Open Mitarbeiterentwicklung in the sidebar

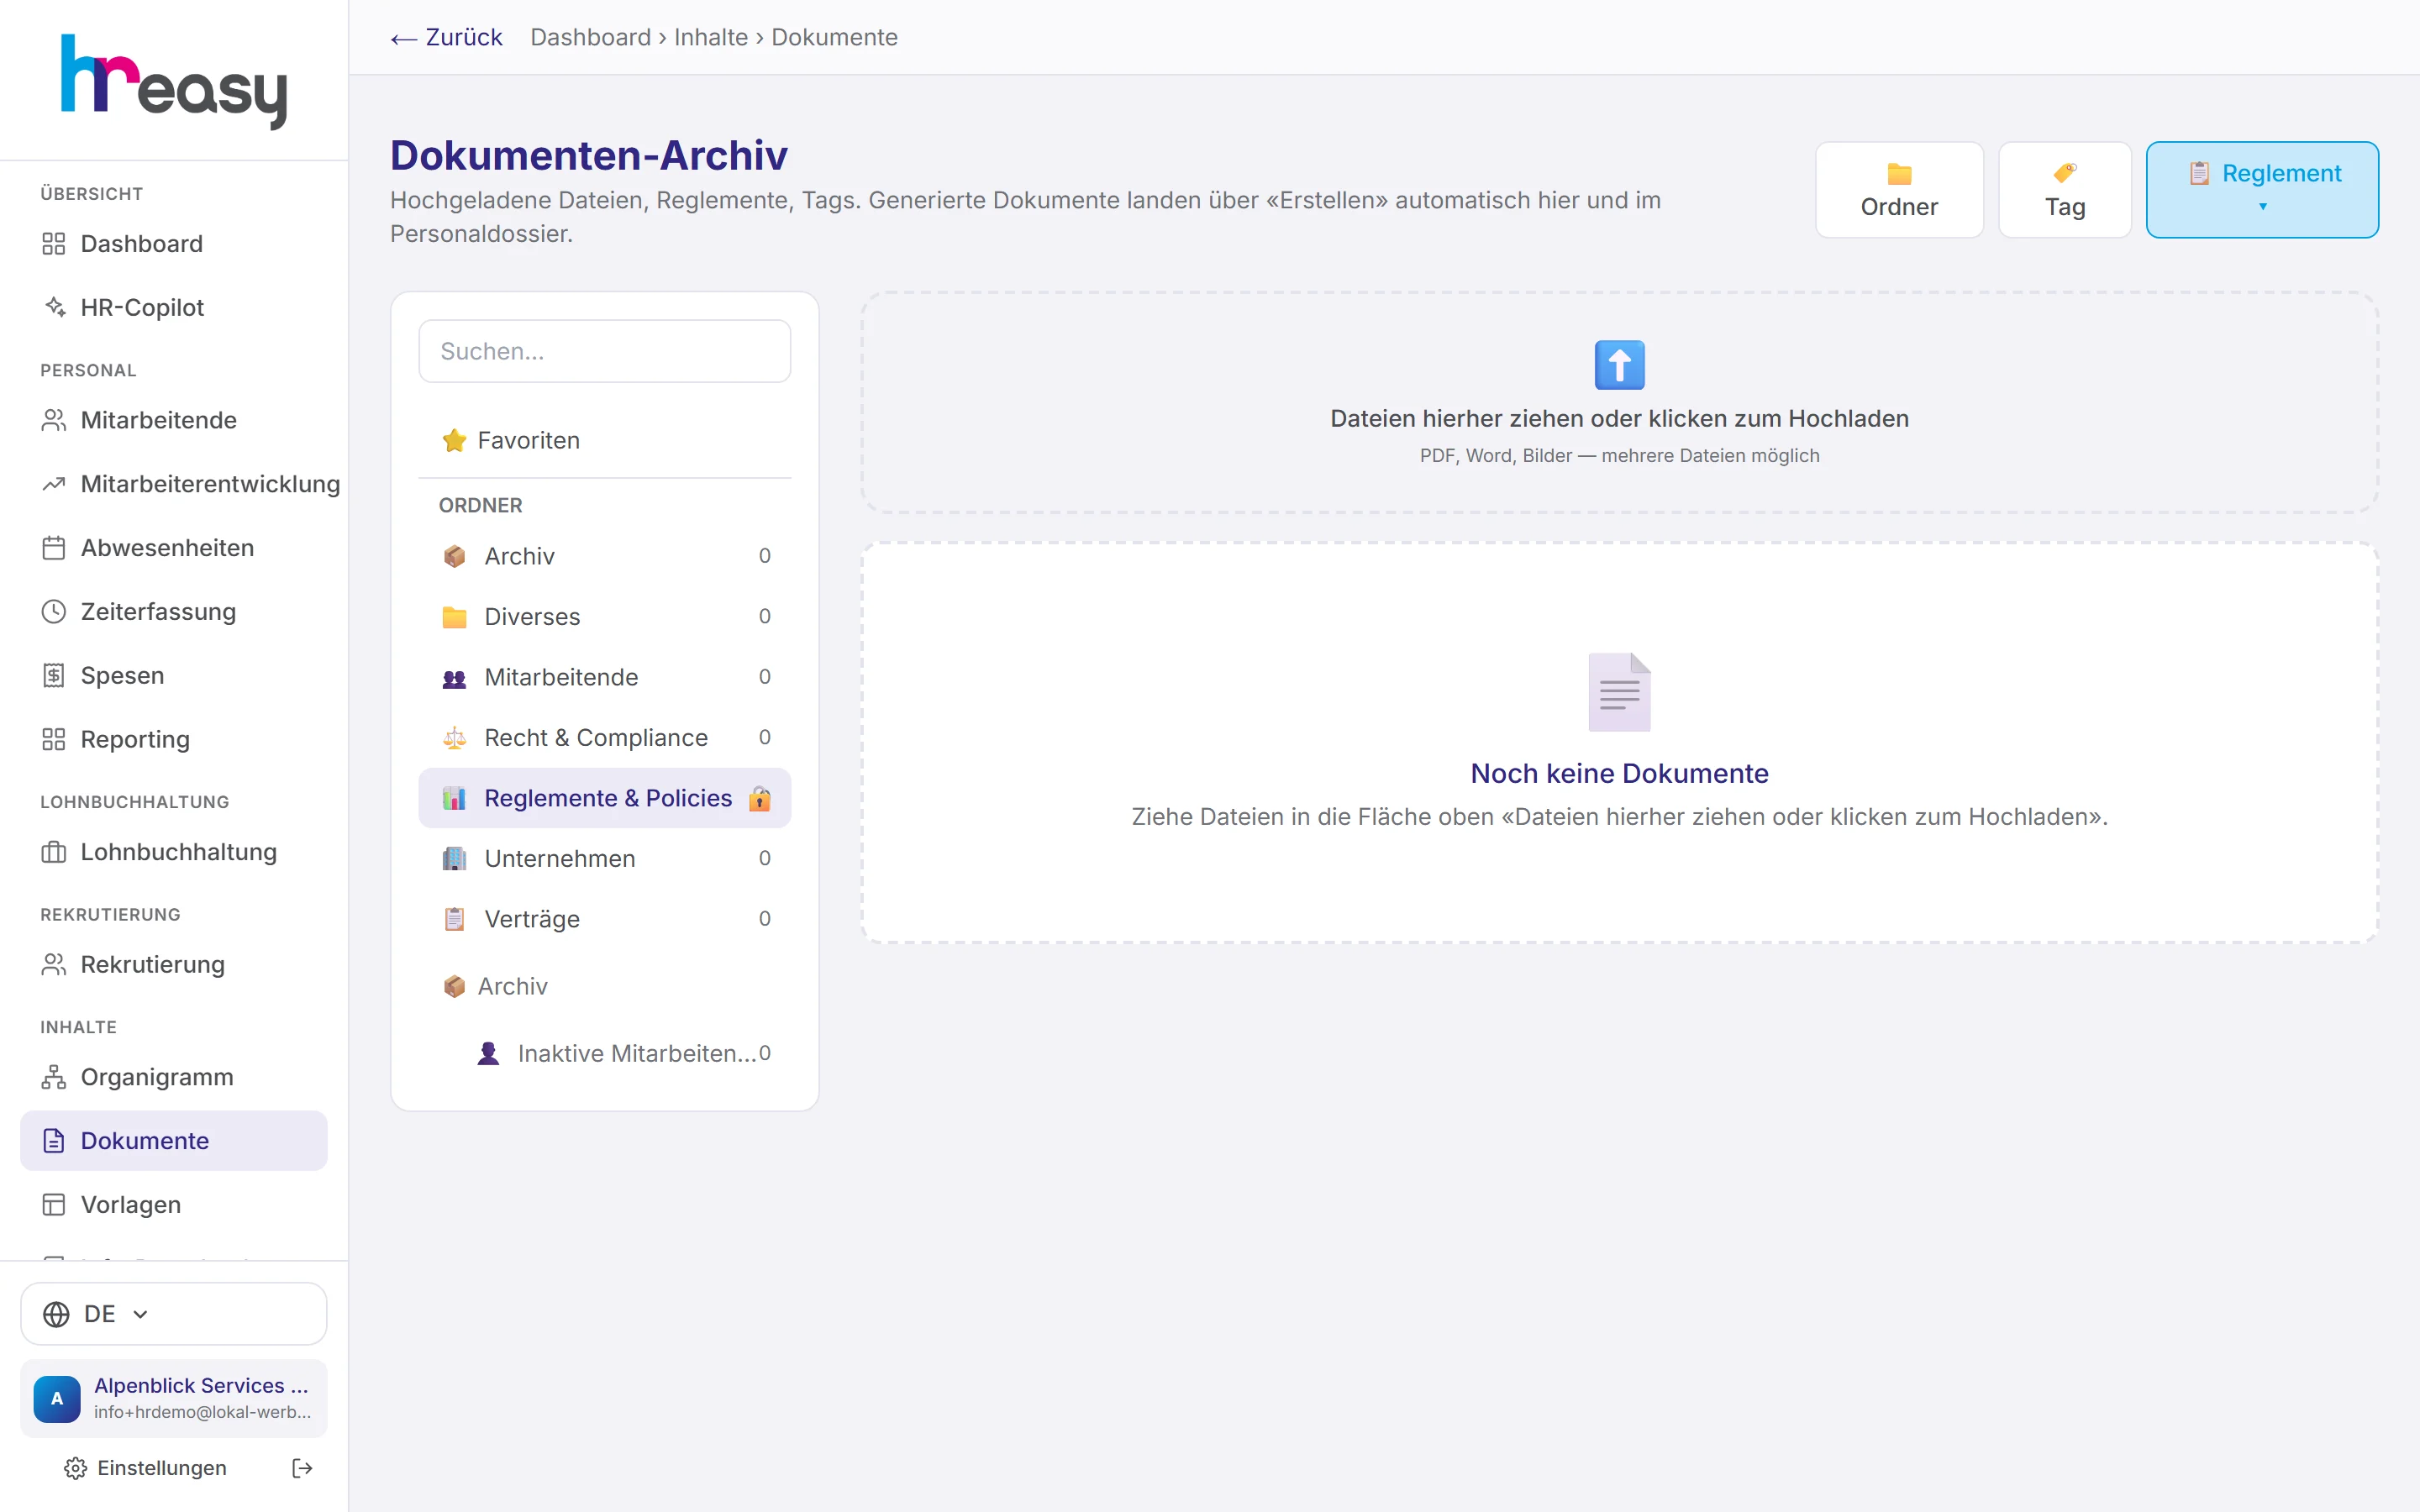[x=174, y=484]
